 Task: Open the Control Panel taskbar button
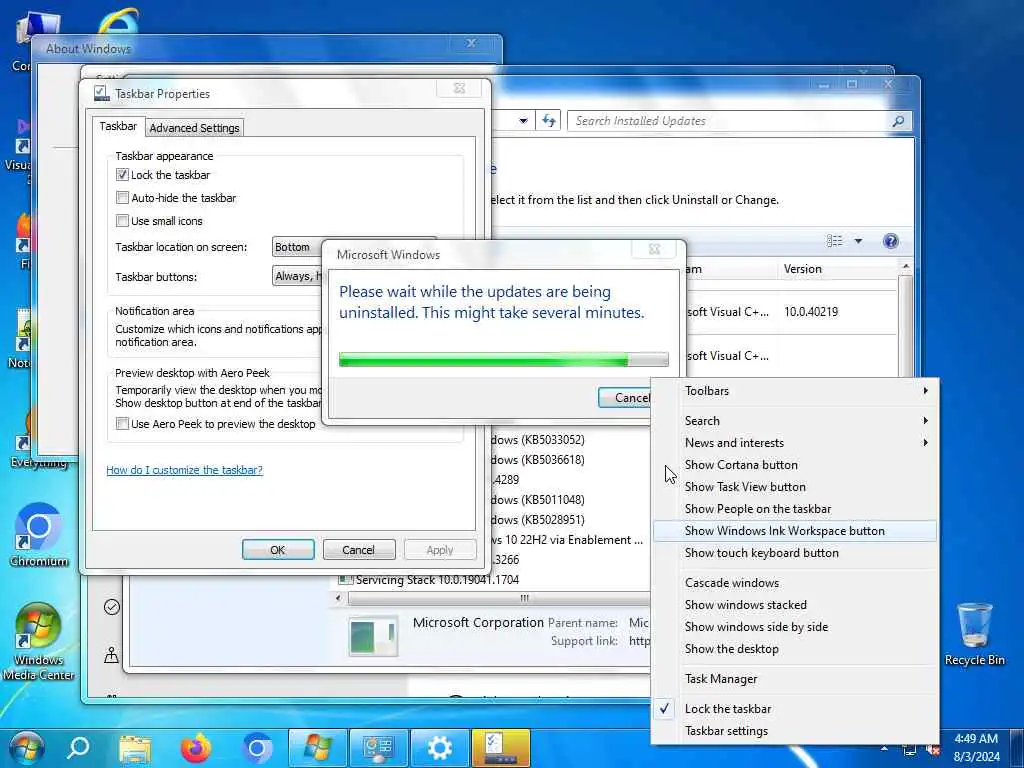point(378,748)
